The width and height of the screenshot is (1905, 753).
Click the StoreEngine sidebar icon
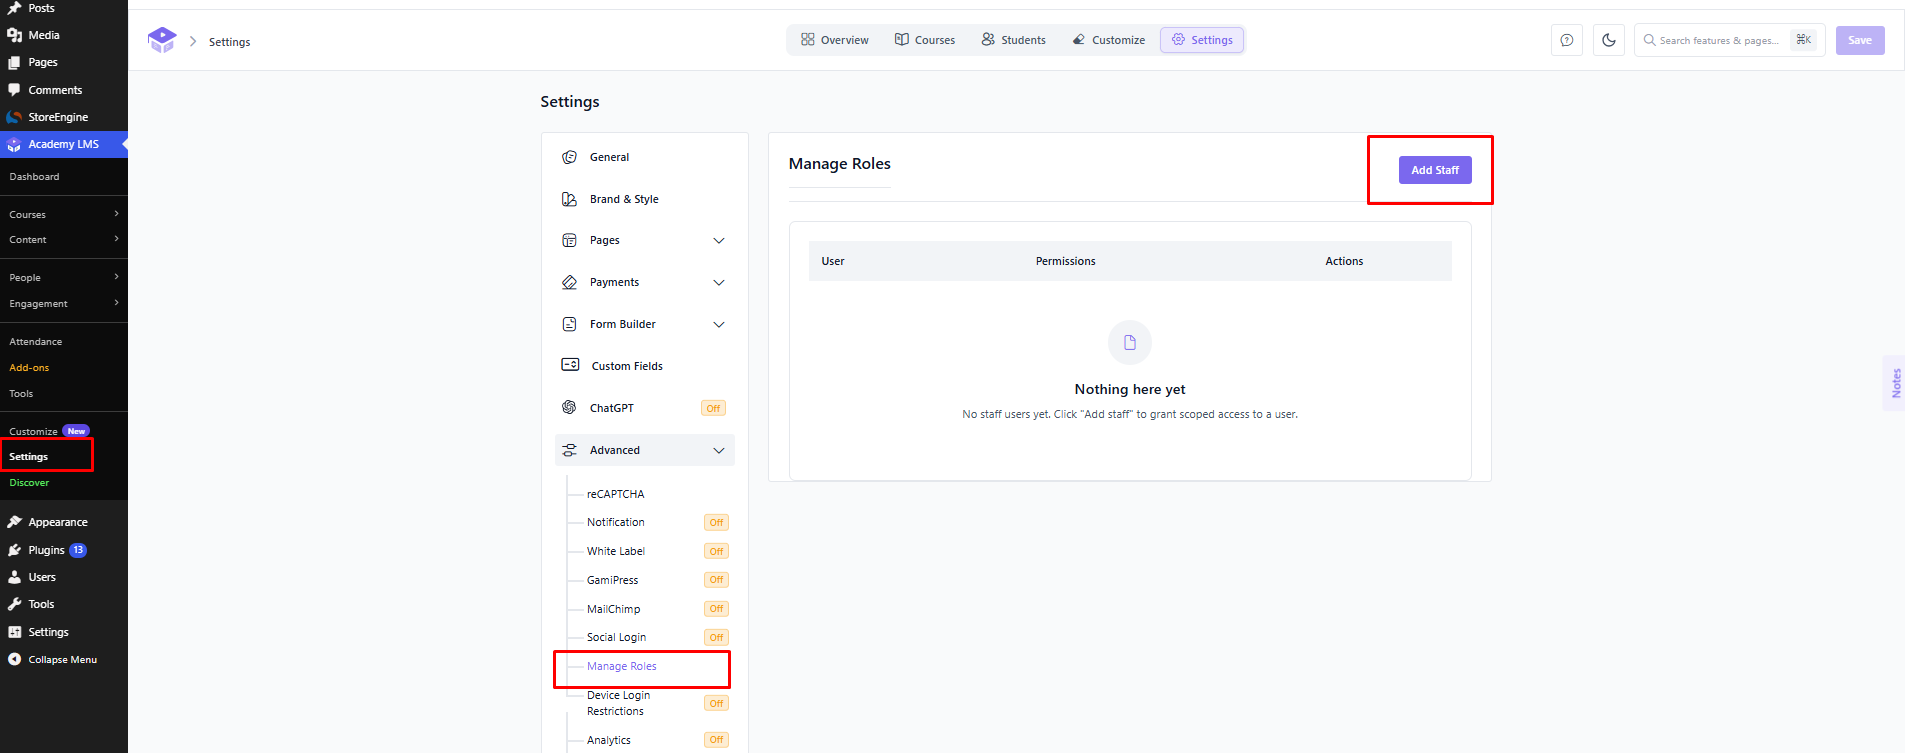coord(14,117)
